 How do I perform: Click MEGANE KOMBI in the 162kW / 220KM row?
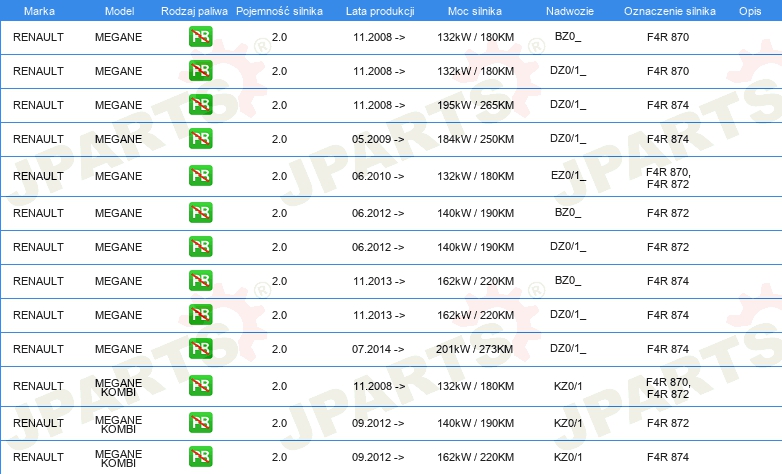(119, 458)
